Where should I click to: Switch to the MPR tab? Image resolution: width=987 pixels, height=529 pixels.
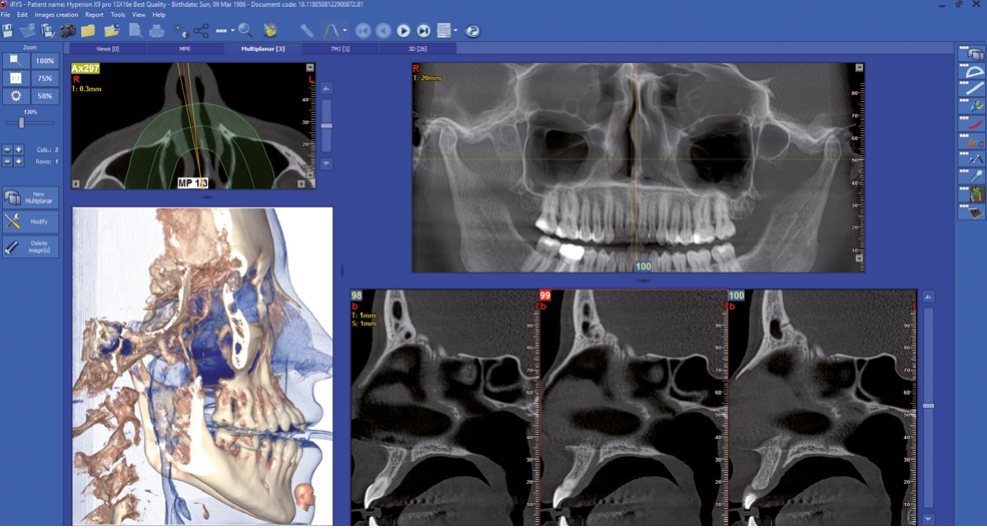(185, 48)
